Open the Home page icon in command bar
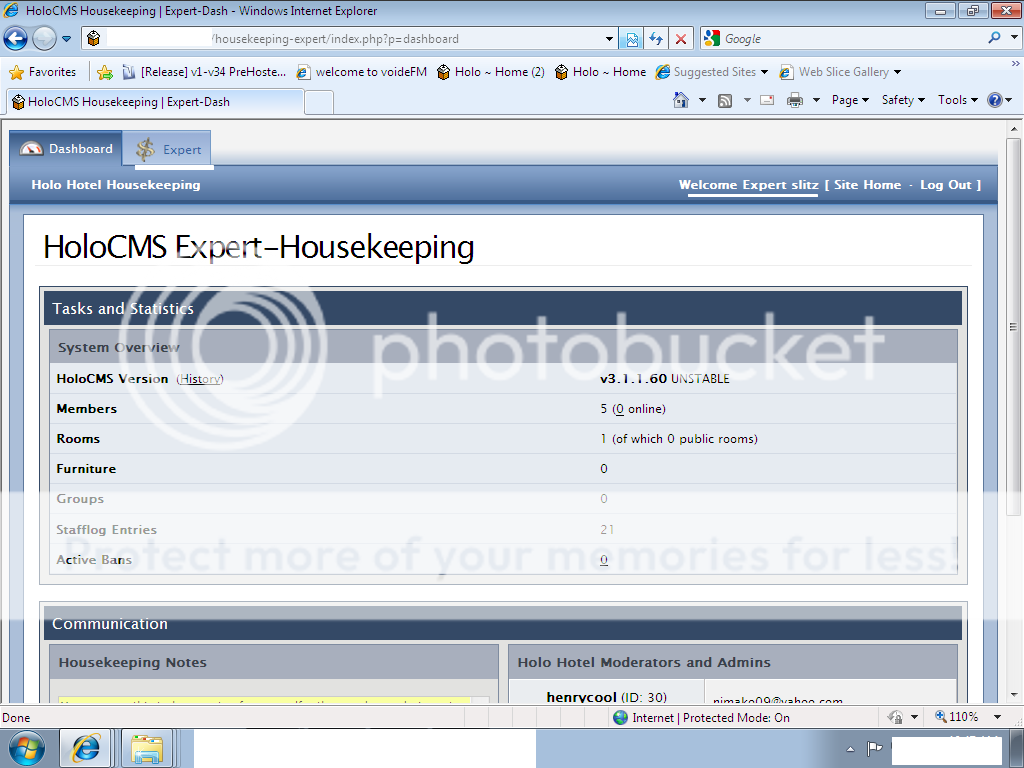The width and height of the screenshot is (1024, 768). click(x=681, y=100)
